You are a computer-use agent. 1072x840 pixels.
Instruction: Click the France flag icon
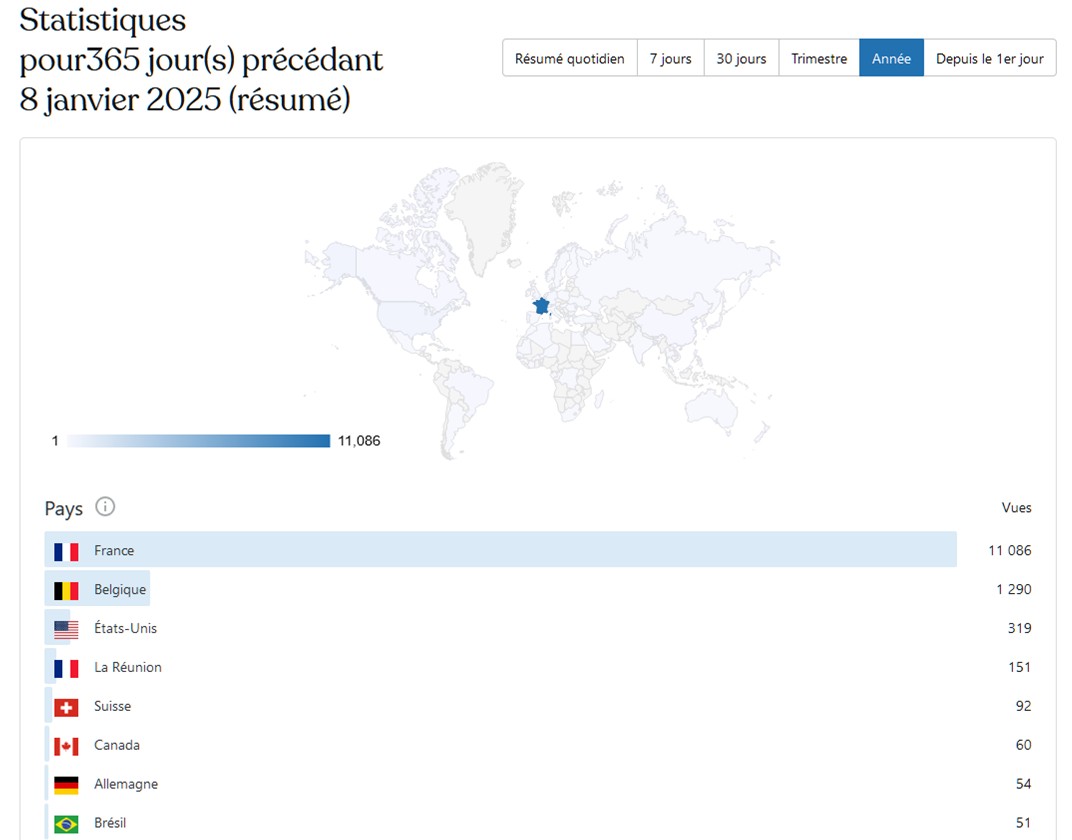point(66,551)
